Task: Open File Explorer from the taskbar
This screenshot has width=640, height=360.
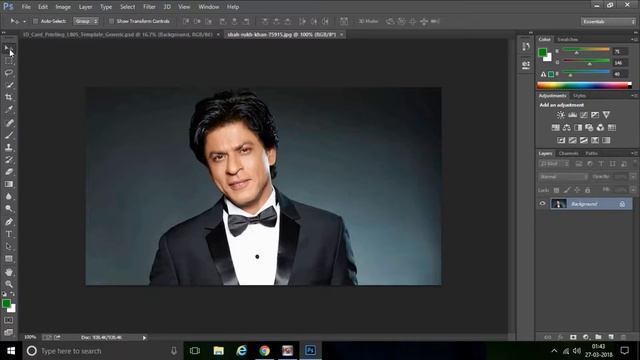Action: [x=219, y=351]
